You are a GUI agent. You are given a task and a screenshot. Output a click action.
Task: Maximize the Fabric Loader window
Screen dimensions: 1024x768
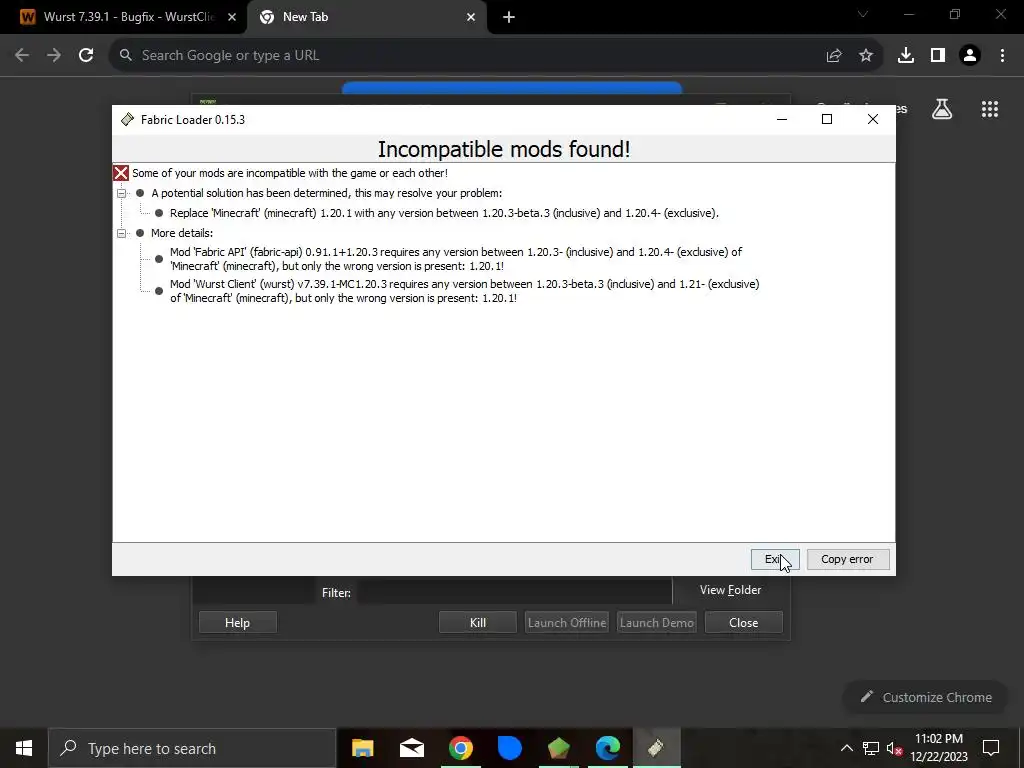[x=827, y=119]
